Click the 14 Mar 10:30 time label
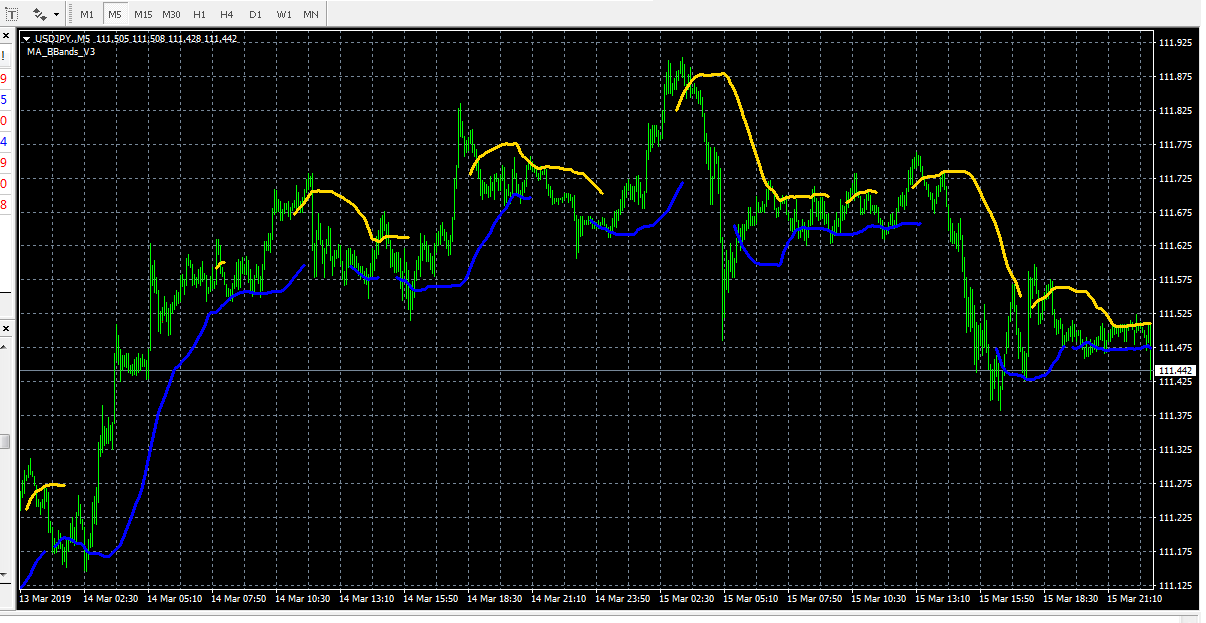The height and width of the screenshot is (623, 1206). pos(303,598)
